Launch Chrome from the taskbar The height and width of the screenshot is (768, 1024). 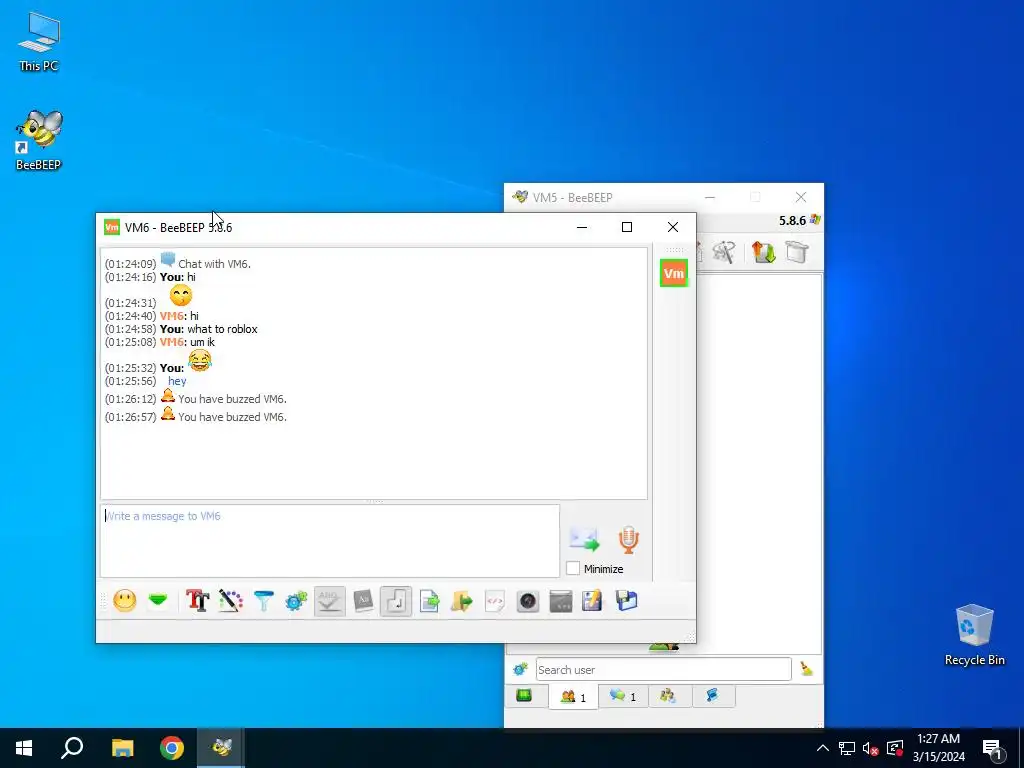[x=172, y=748]
